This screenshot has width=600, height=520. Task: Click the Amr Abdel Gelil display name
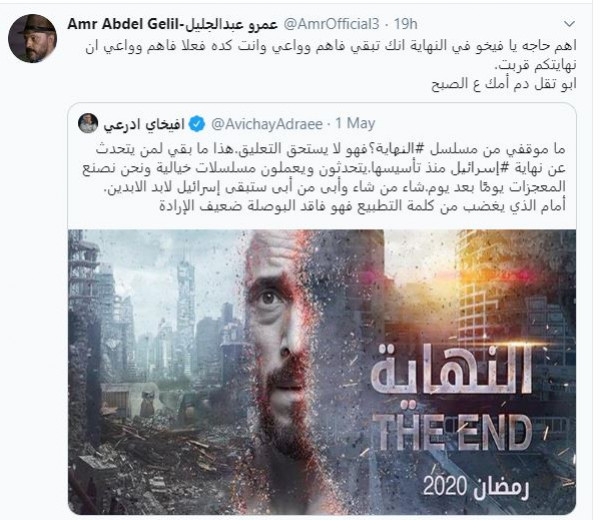pos(172,24)
